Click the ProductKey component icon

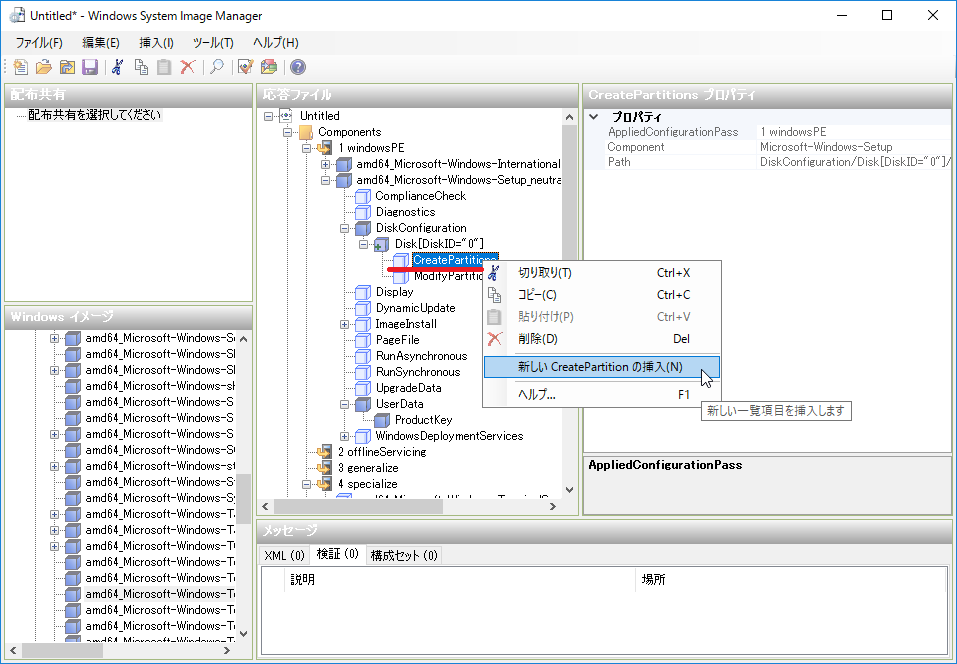[x=382, y=420]
